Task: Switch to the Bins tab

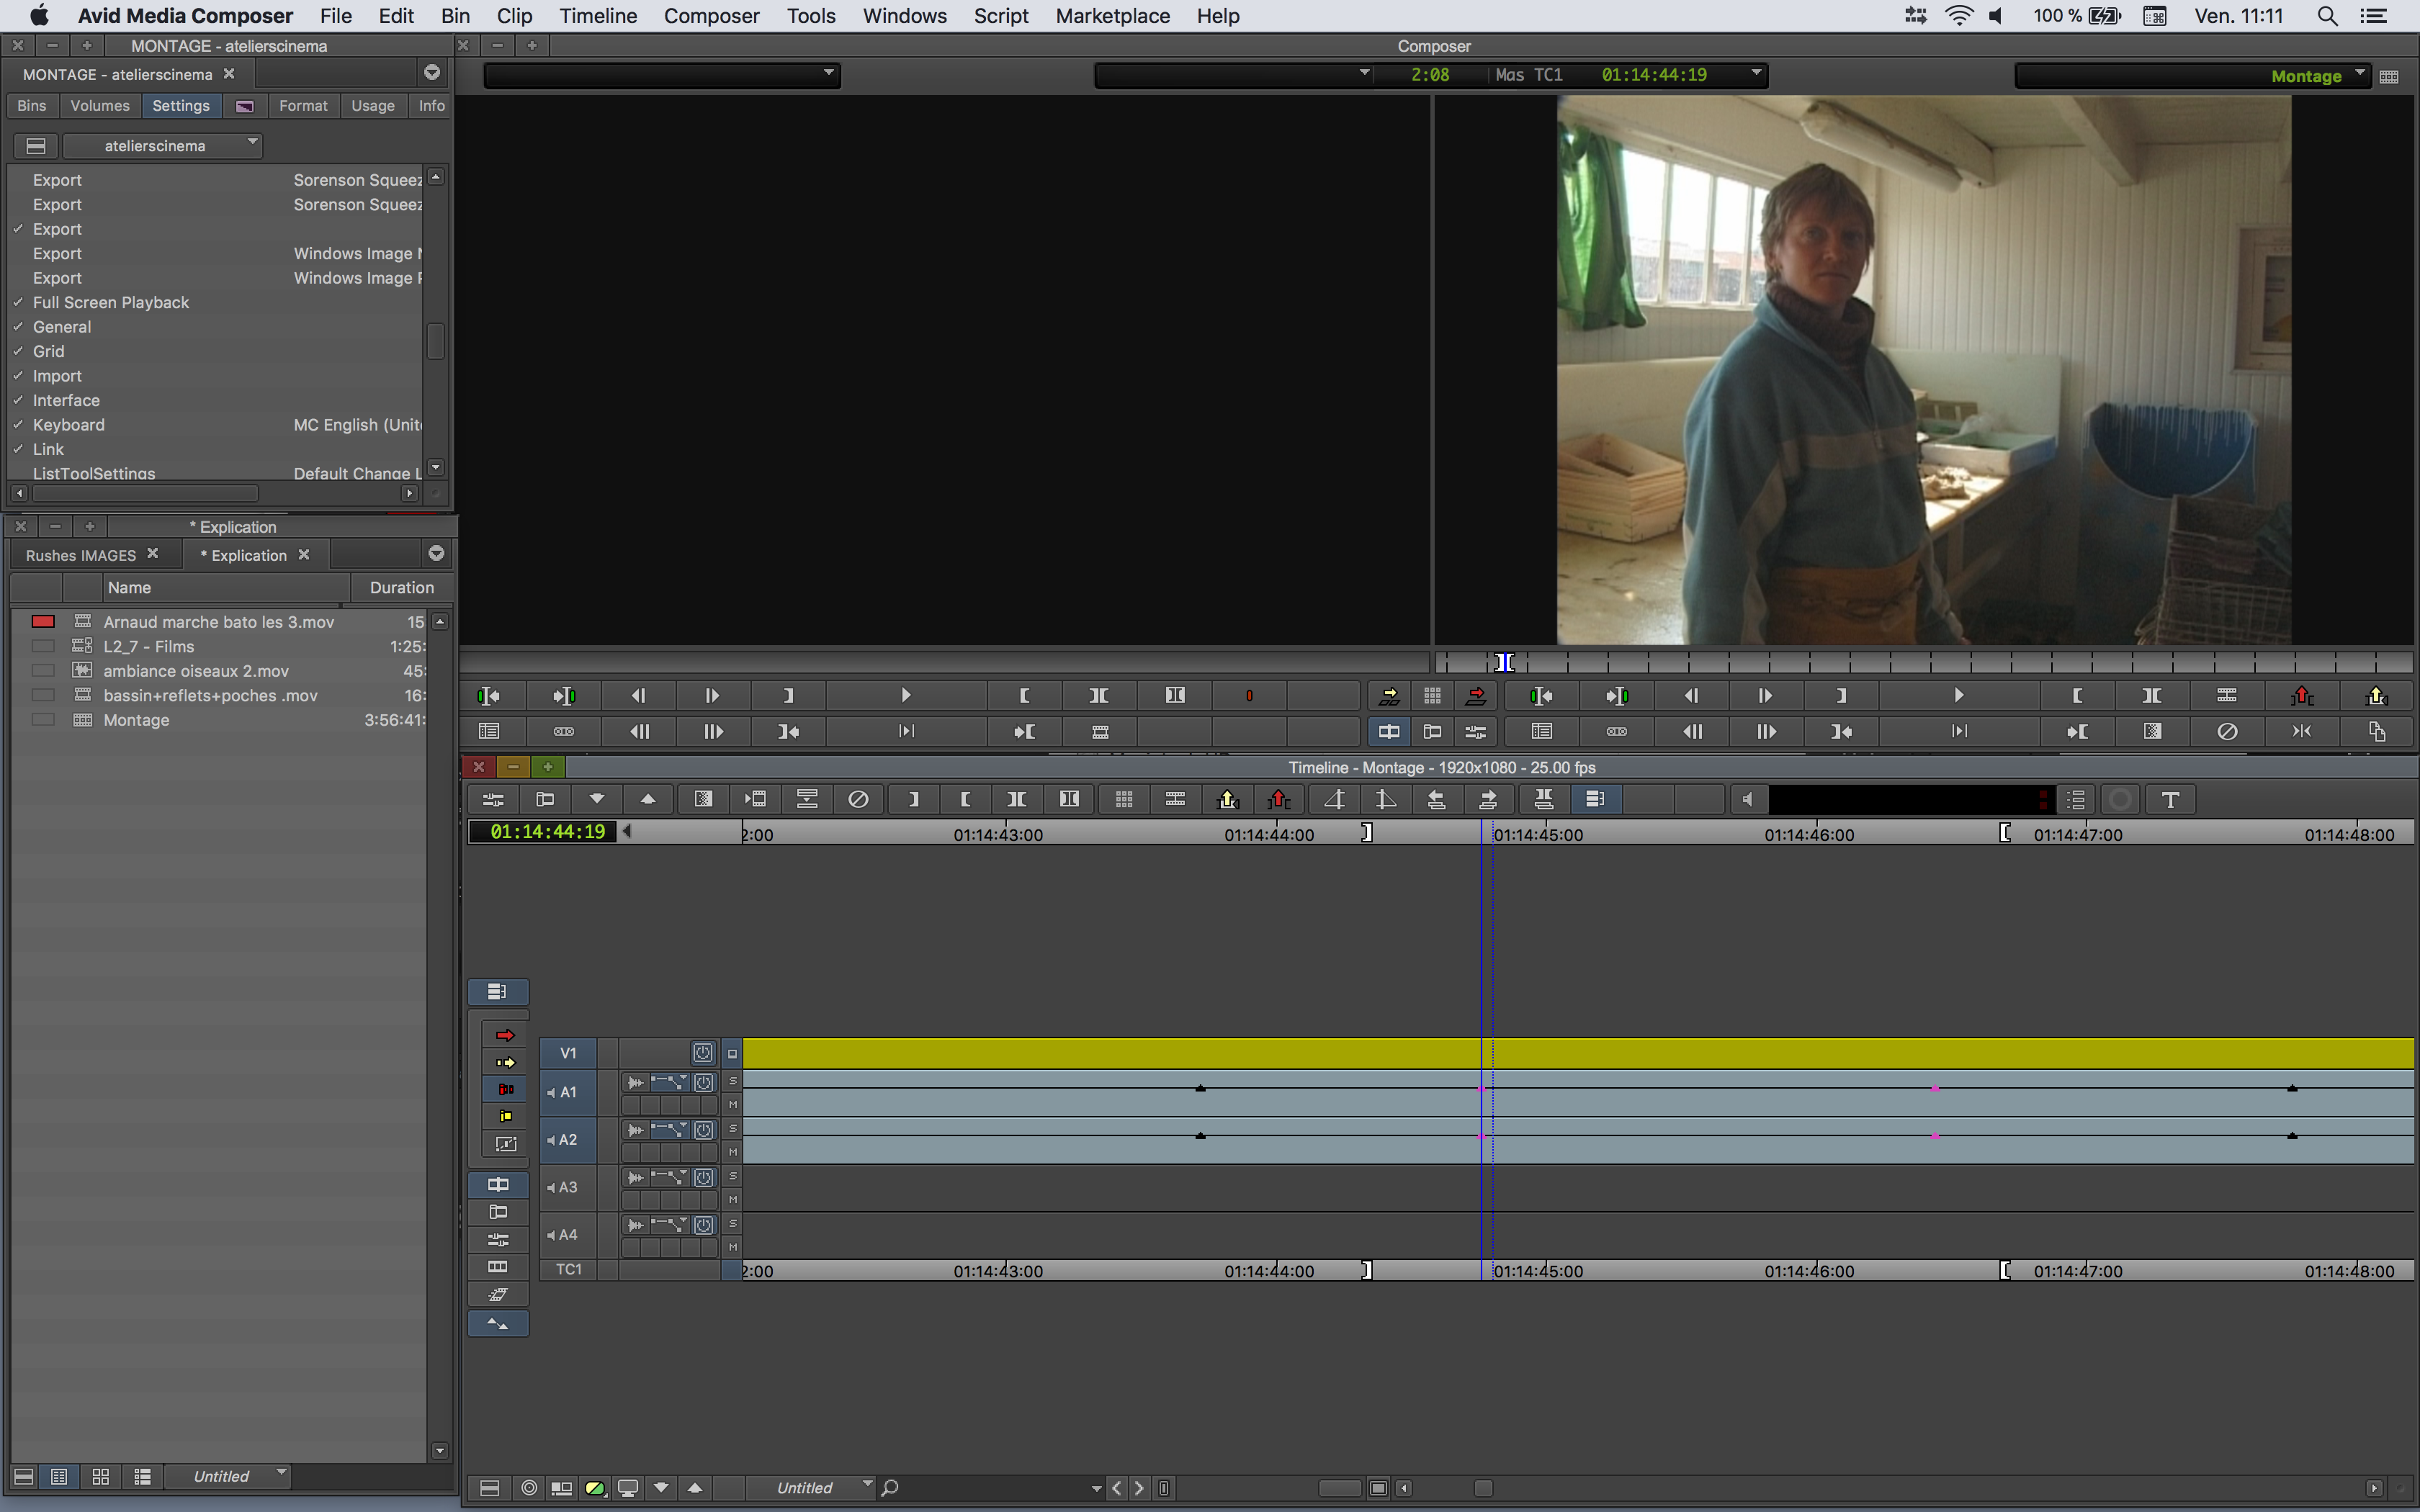Action: coord(32,106)
